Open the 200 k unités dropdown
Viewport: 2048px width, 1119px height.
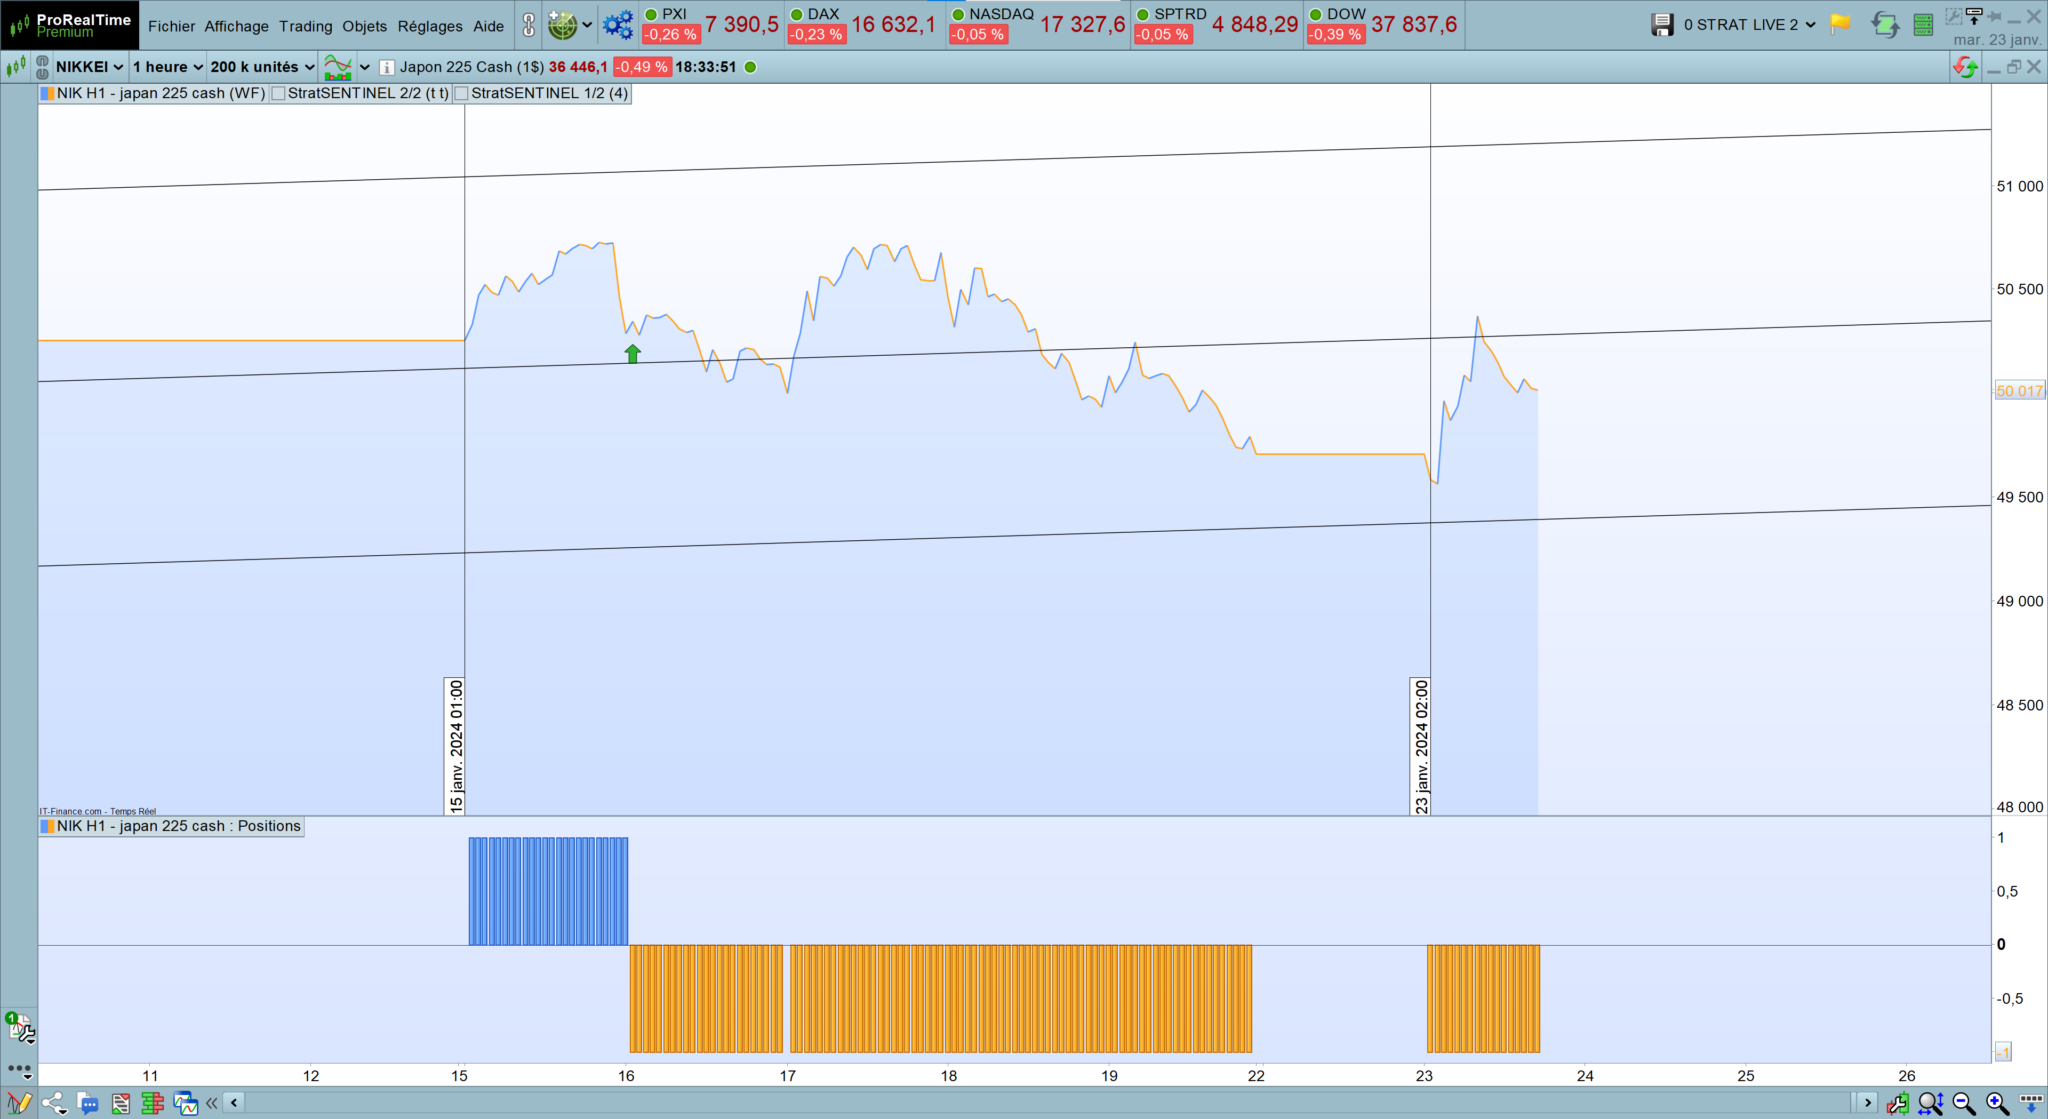[x=262, y=67]
